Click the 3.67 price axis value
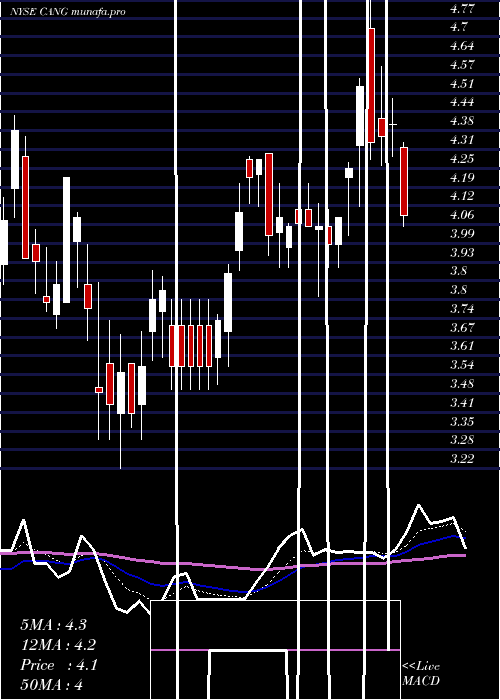 tap(462, 328)
